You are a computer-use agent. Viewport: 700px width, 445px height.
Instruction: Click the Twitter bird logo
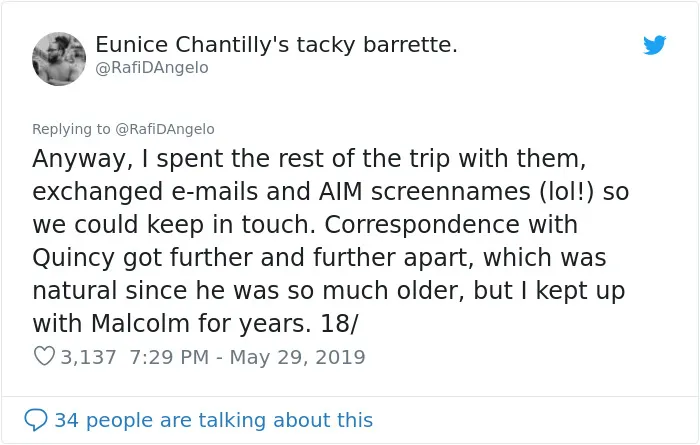[654, 45]
